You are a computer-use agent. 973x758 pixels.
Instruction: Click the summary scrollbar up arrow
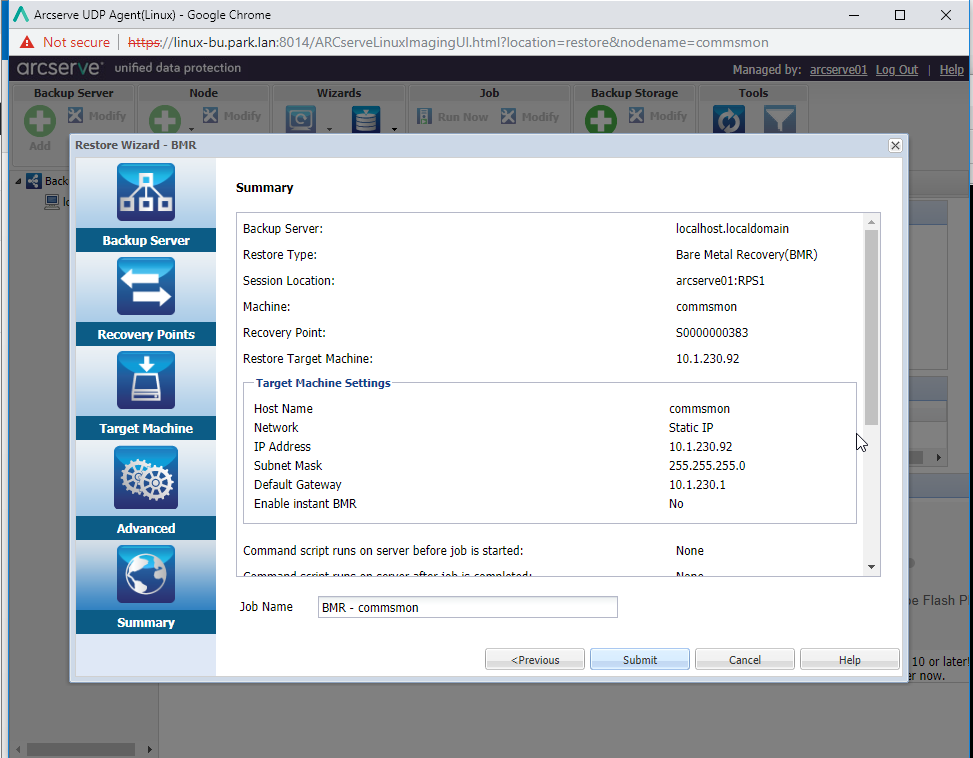[871, 222]
